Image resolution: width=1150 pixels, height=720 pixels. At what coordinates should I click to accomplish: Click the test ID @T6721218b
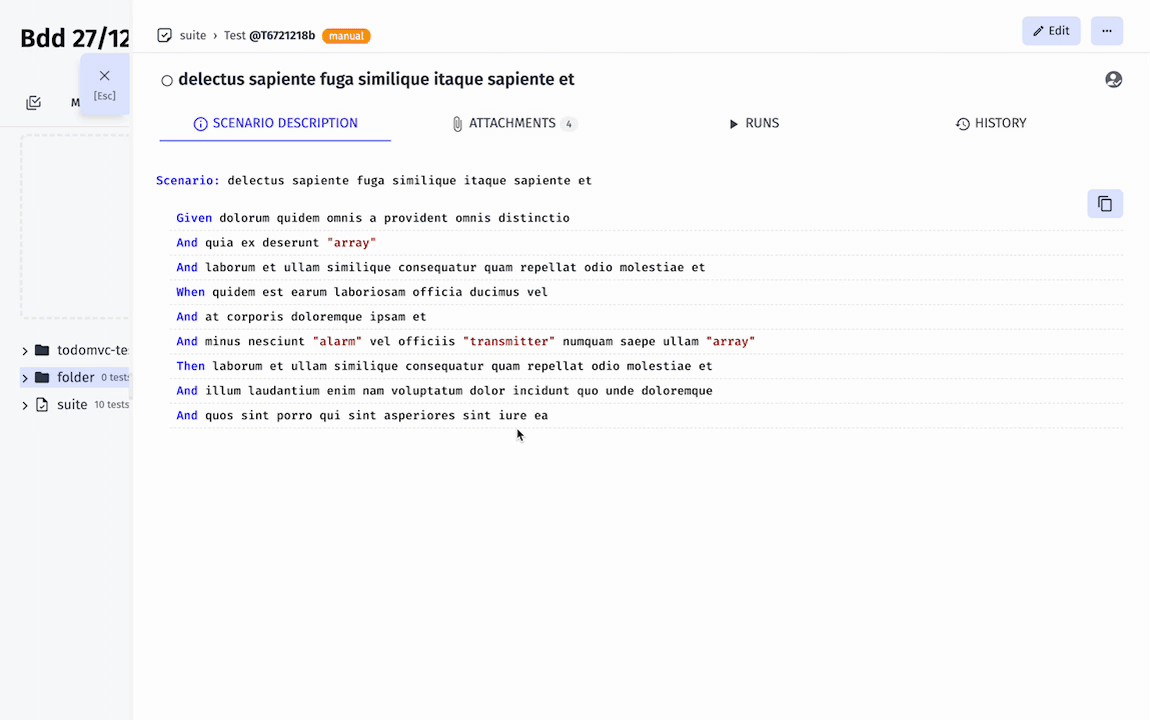click(x=282, y=35)
